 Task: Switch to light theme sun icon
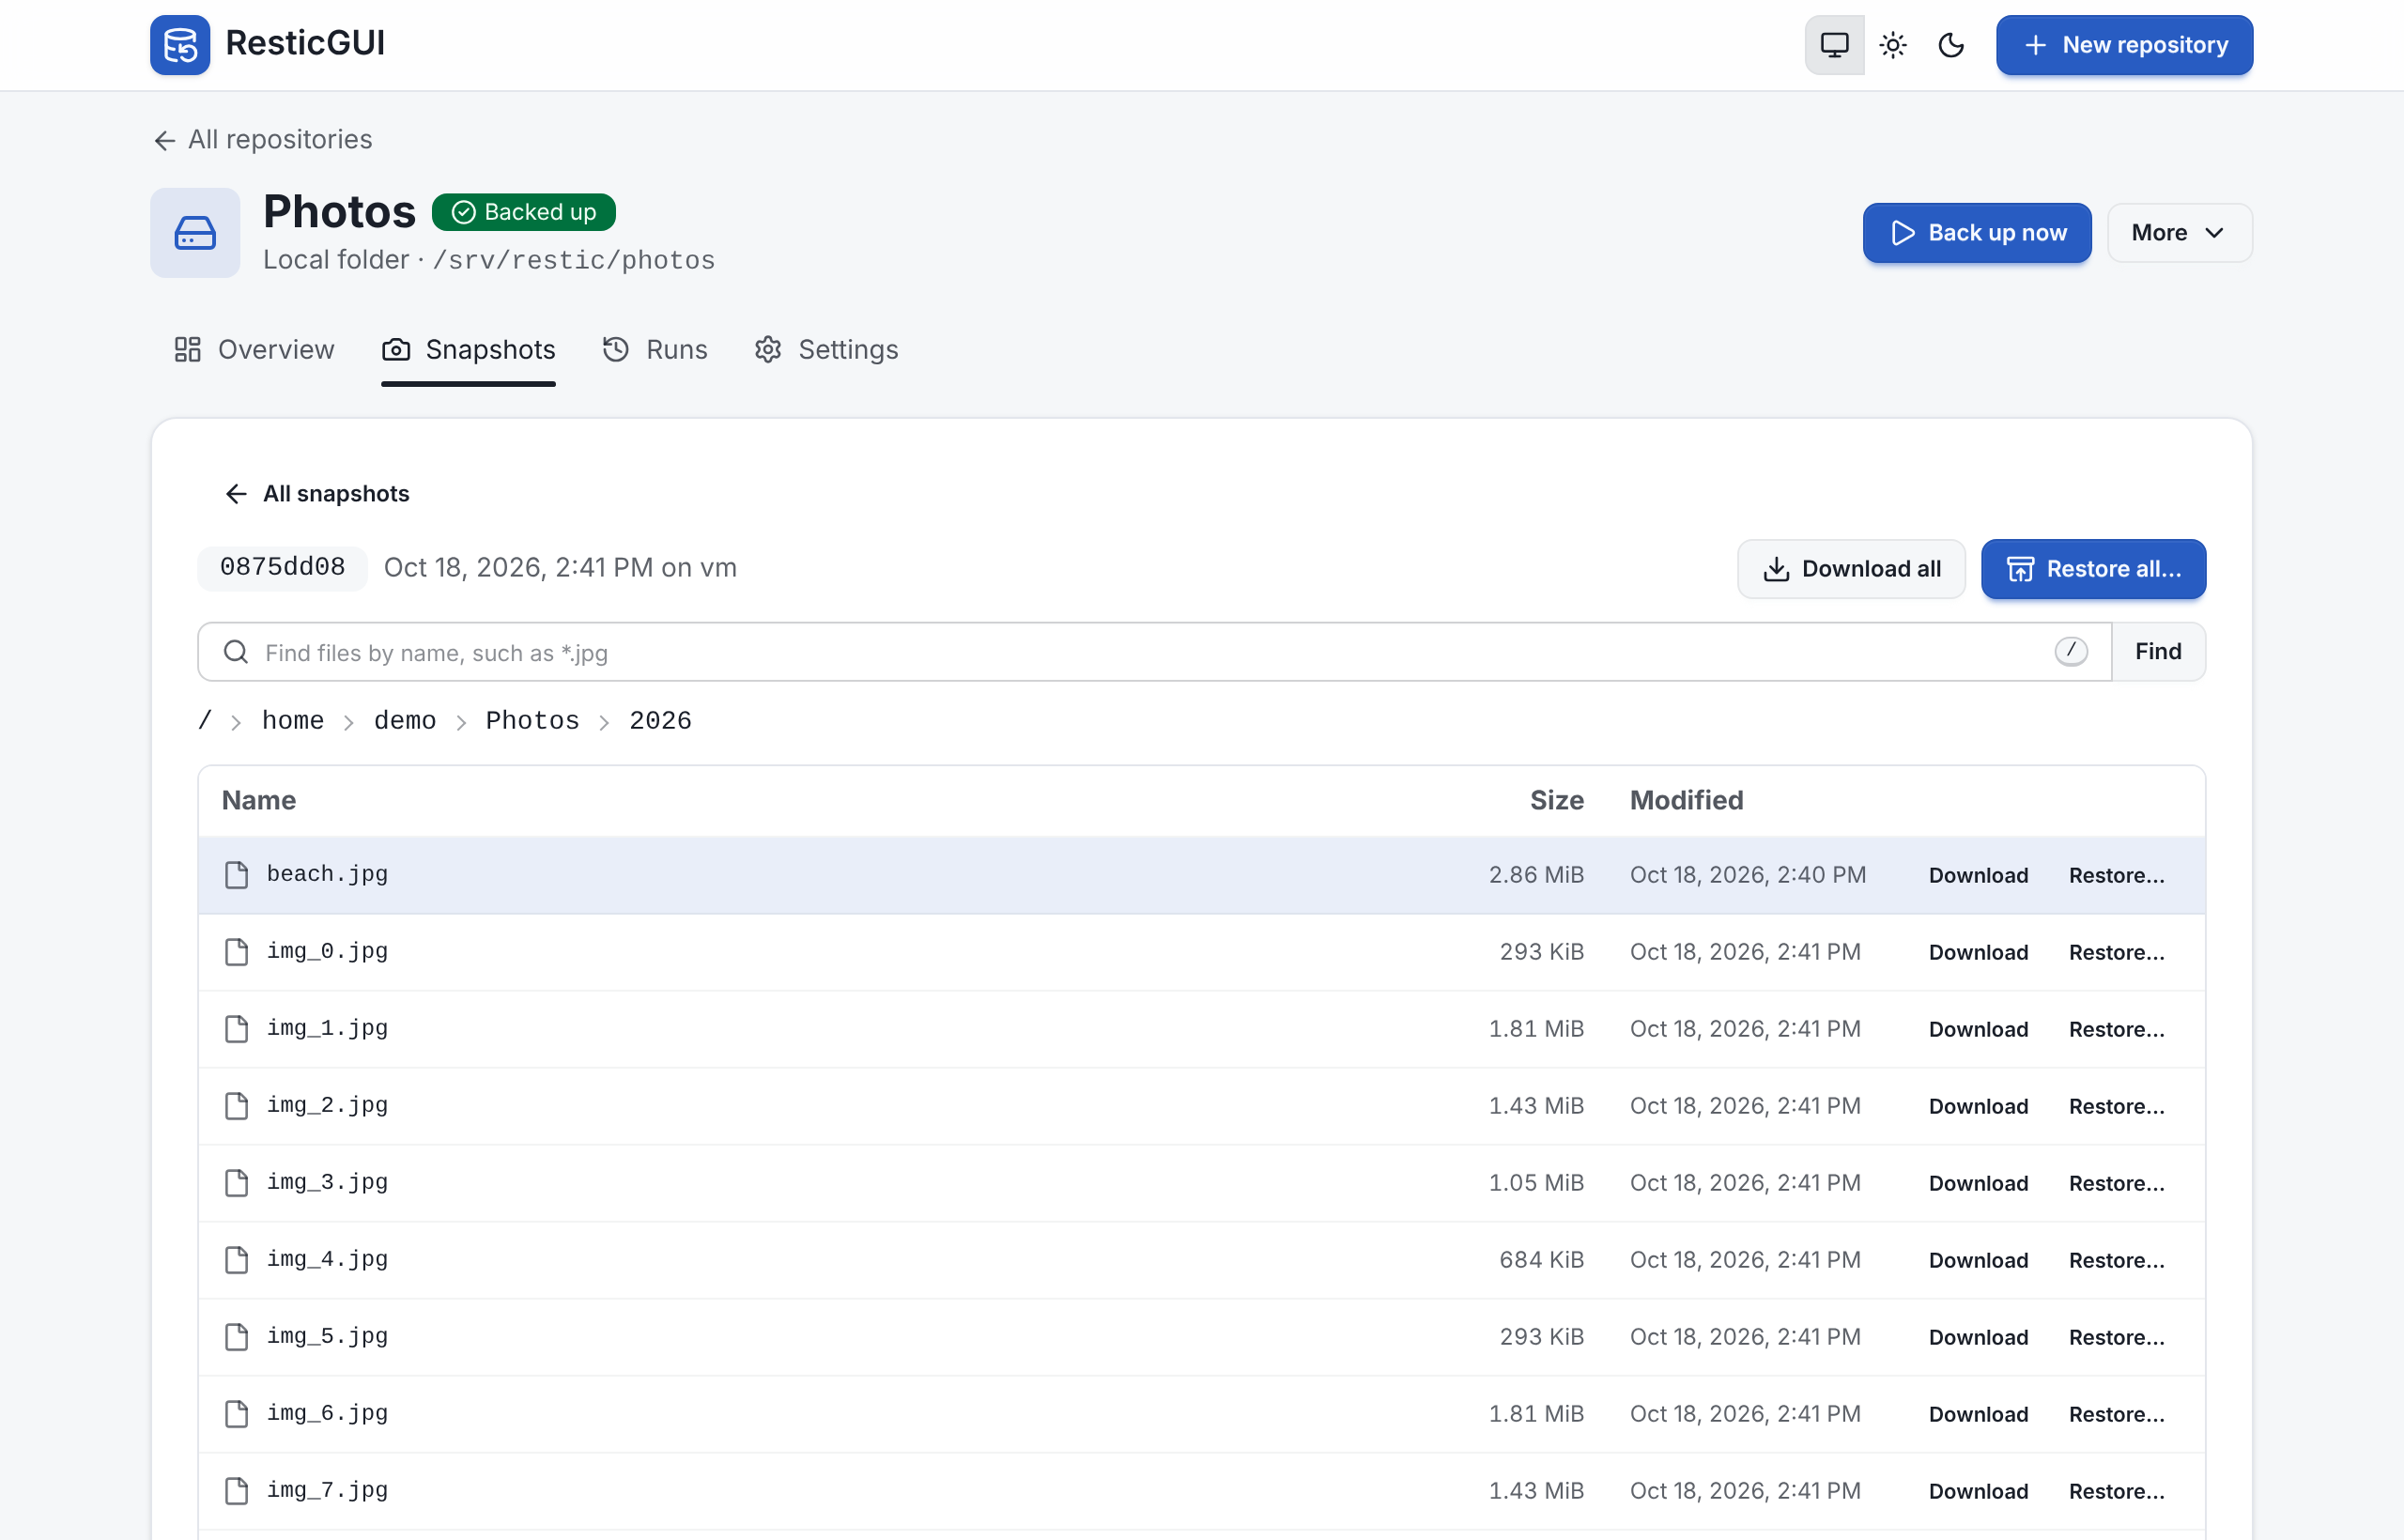(x=1892, y=45)
